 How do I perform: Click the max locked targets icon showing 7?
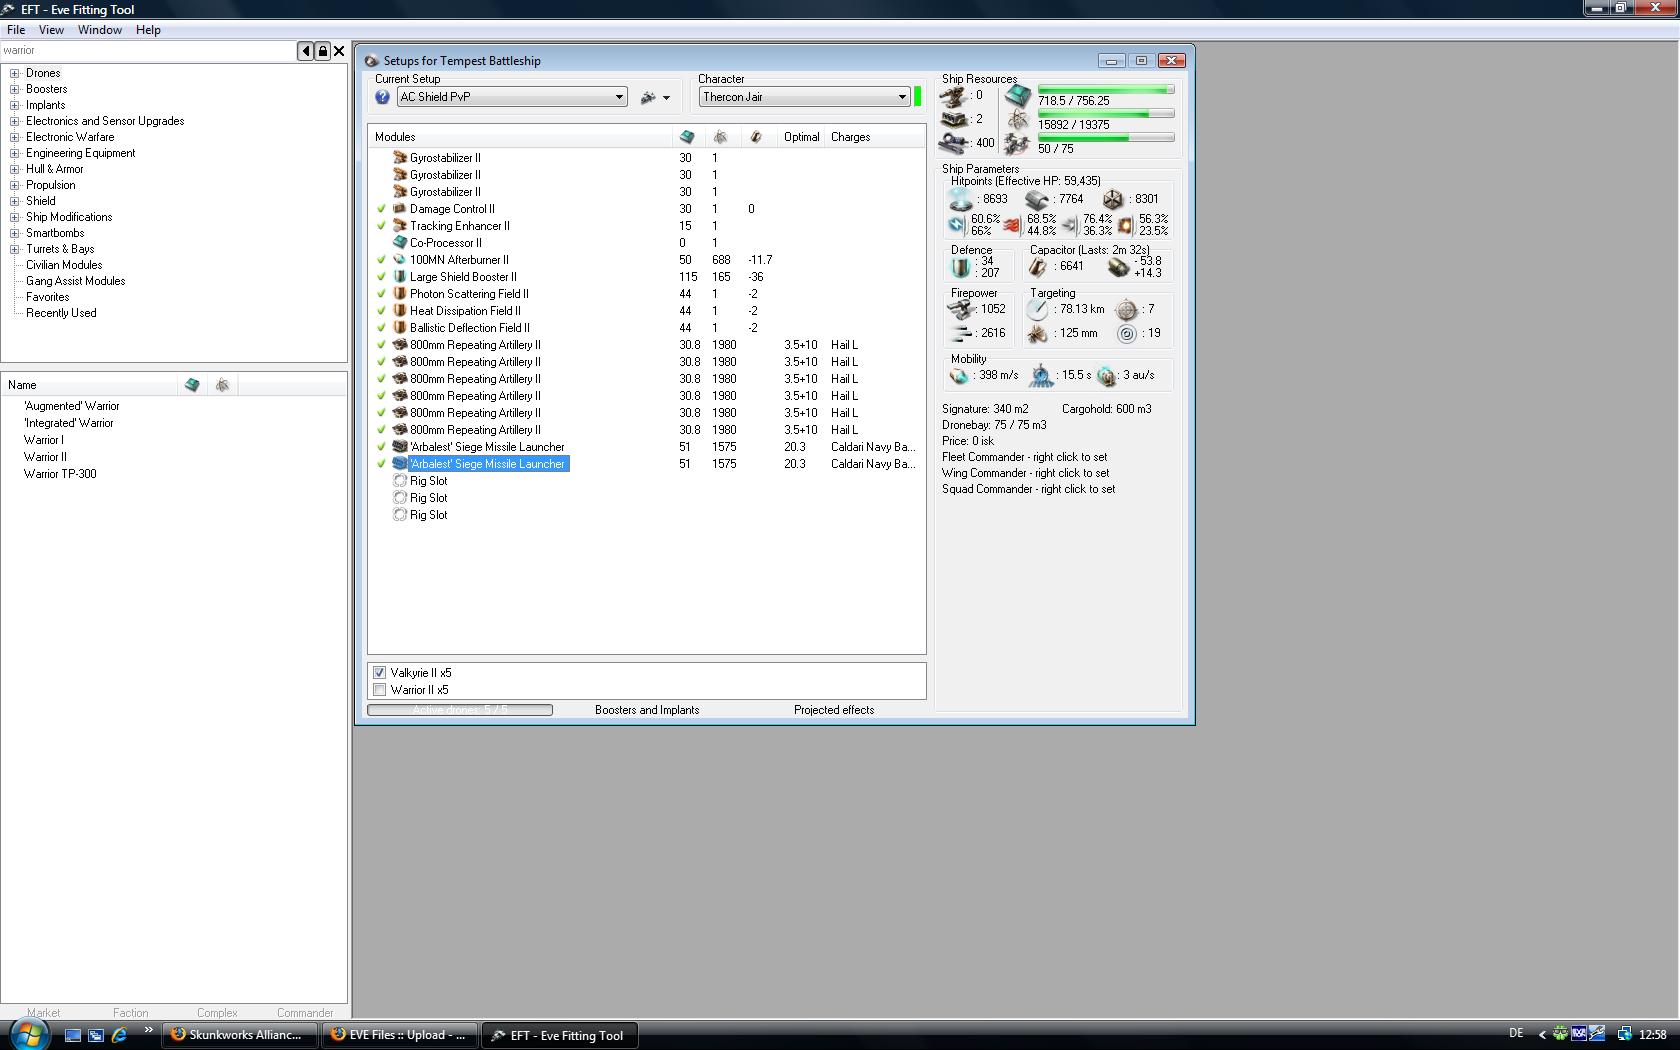pyautogui.click(x=1126, y=310)
